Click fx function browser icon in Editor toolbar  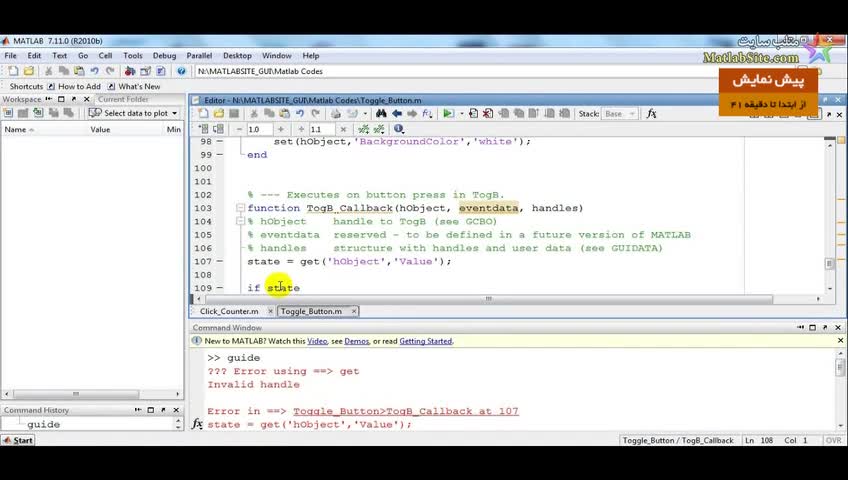652,114
